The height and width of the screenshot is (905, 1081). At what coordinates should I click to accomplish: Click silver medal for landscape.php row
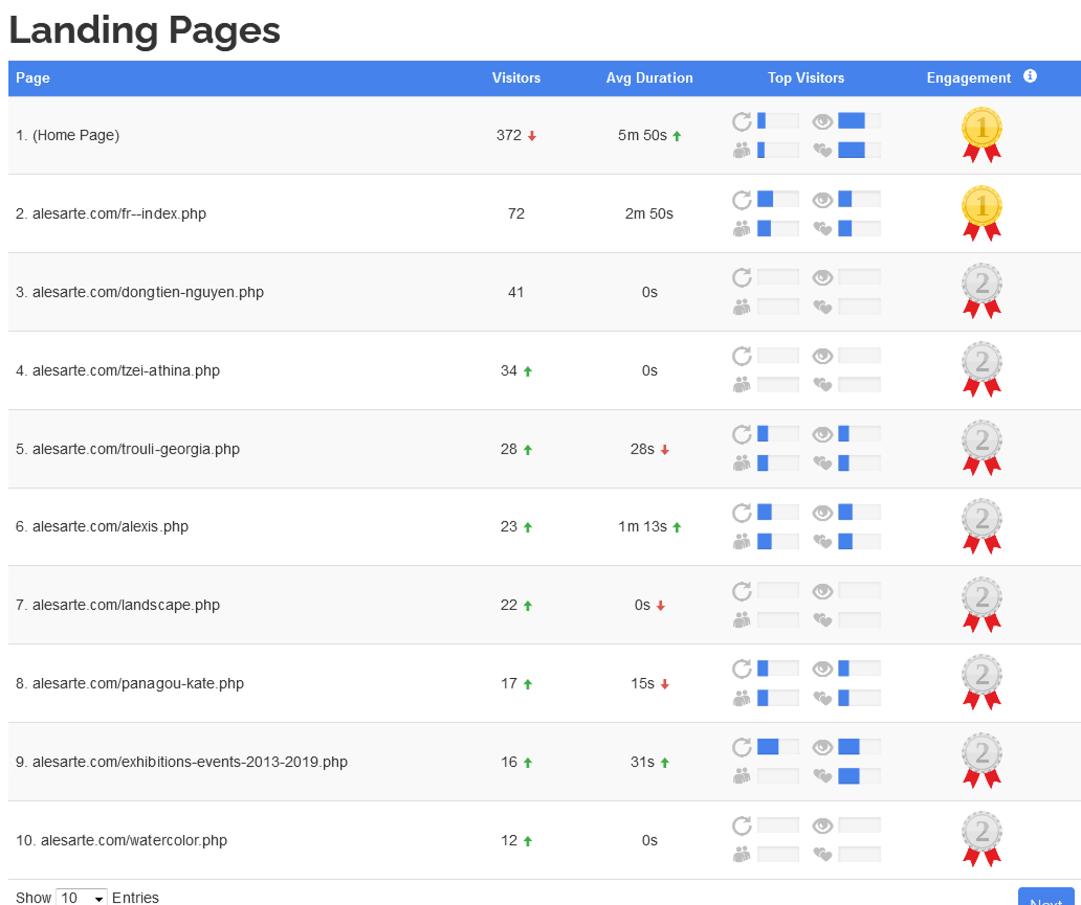pyautogui.click(x=982, y=604)
